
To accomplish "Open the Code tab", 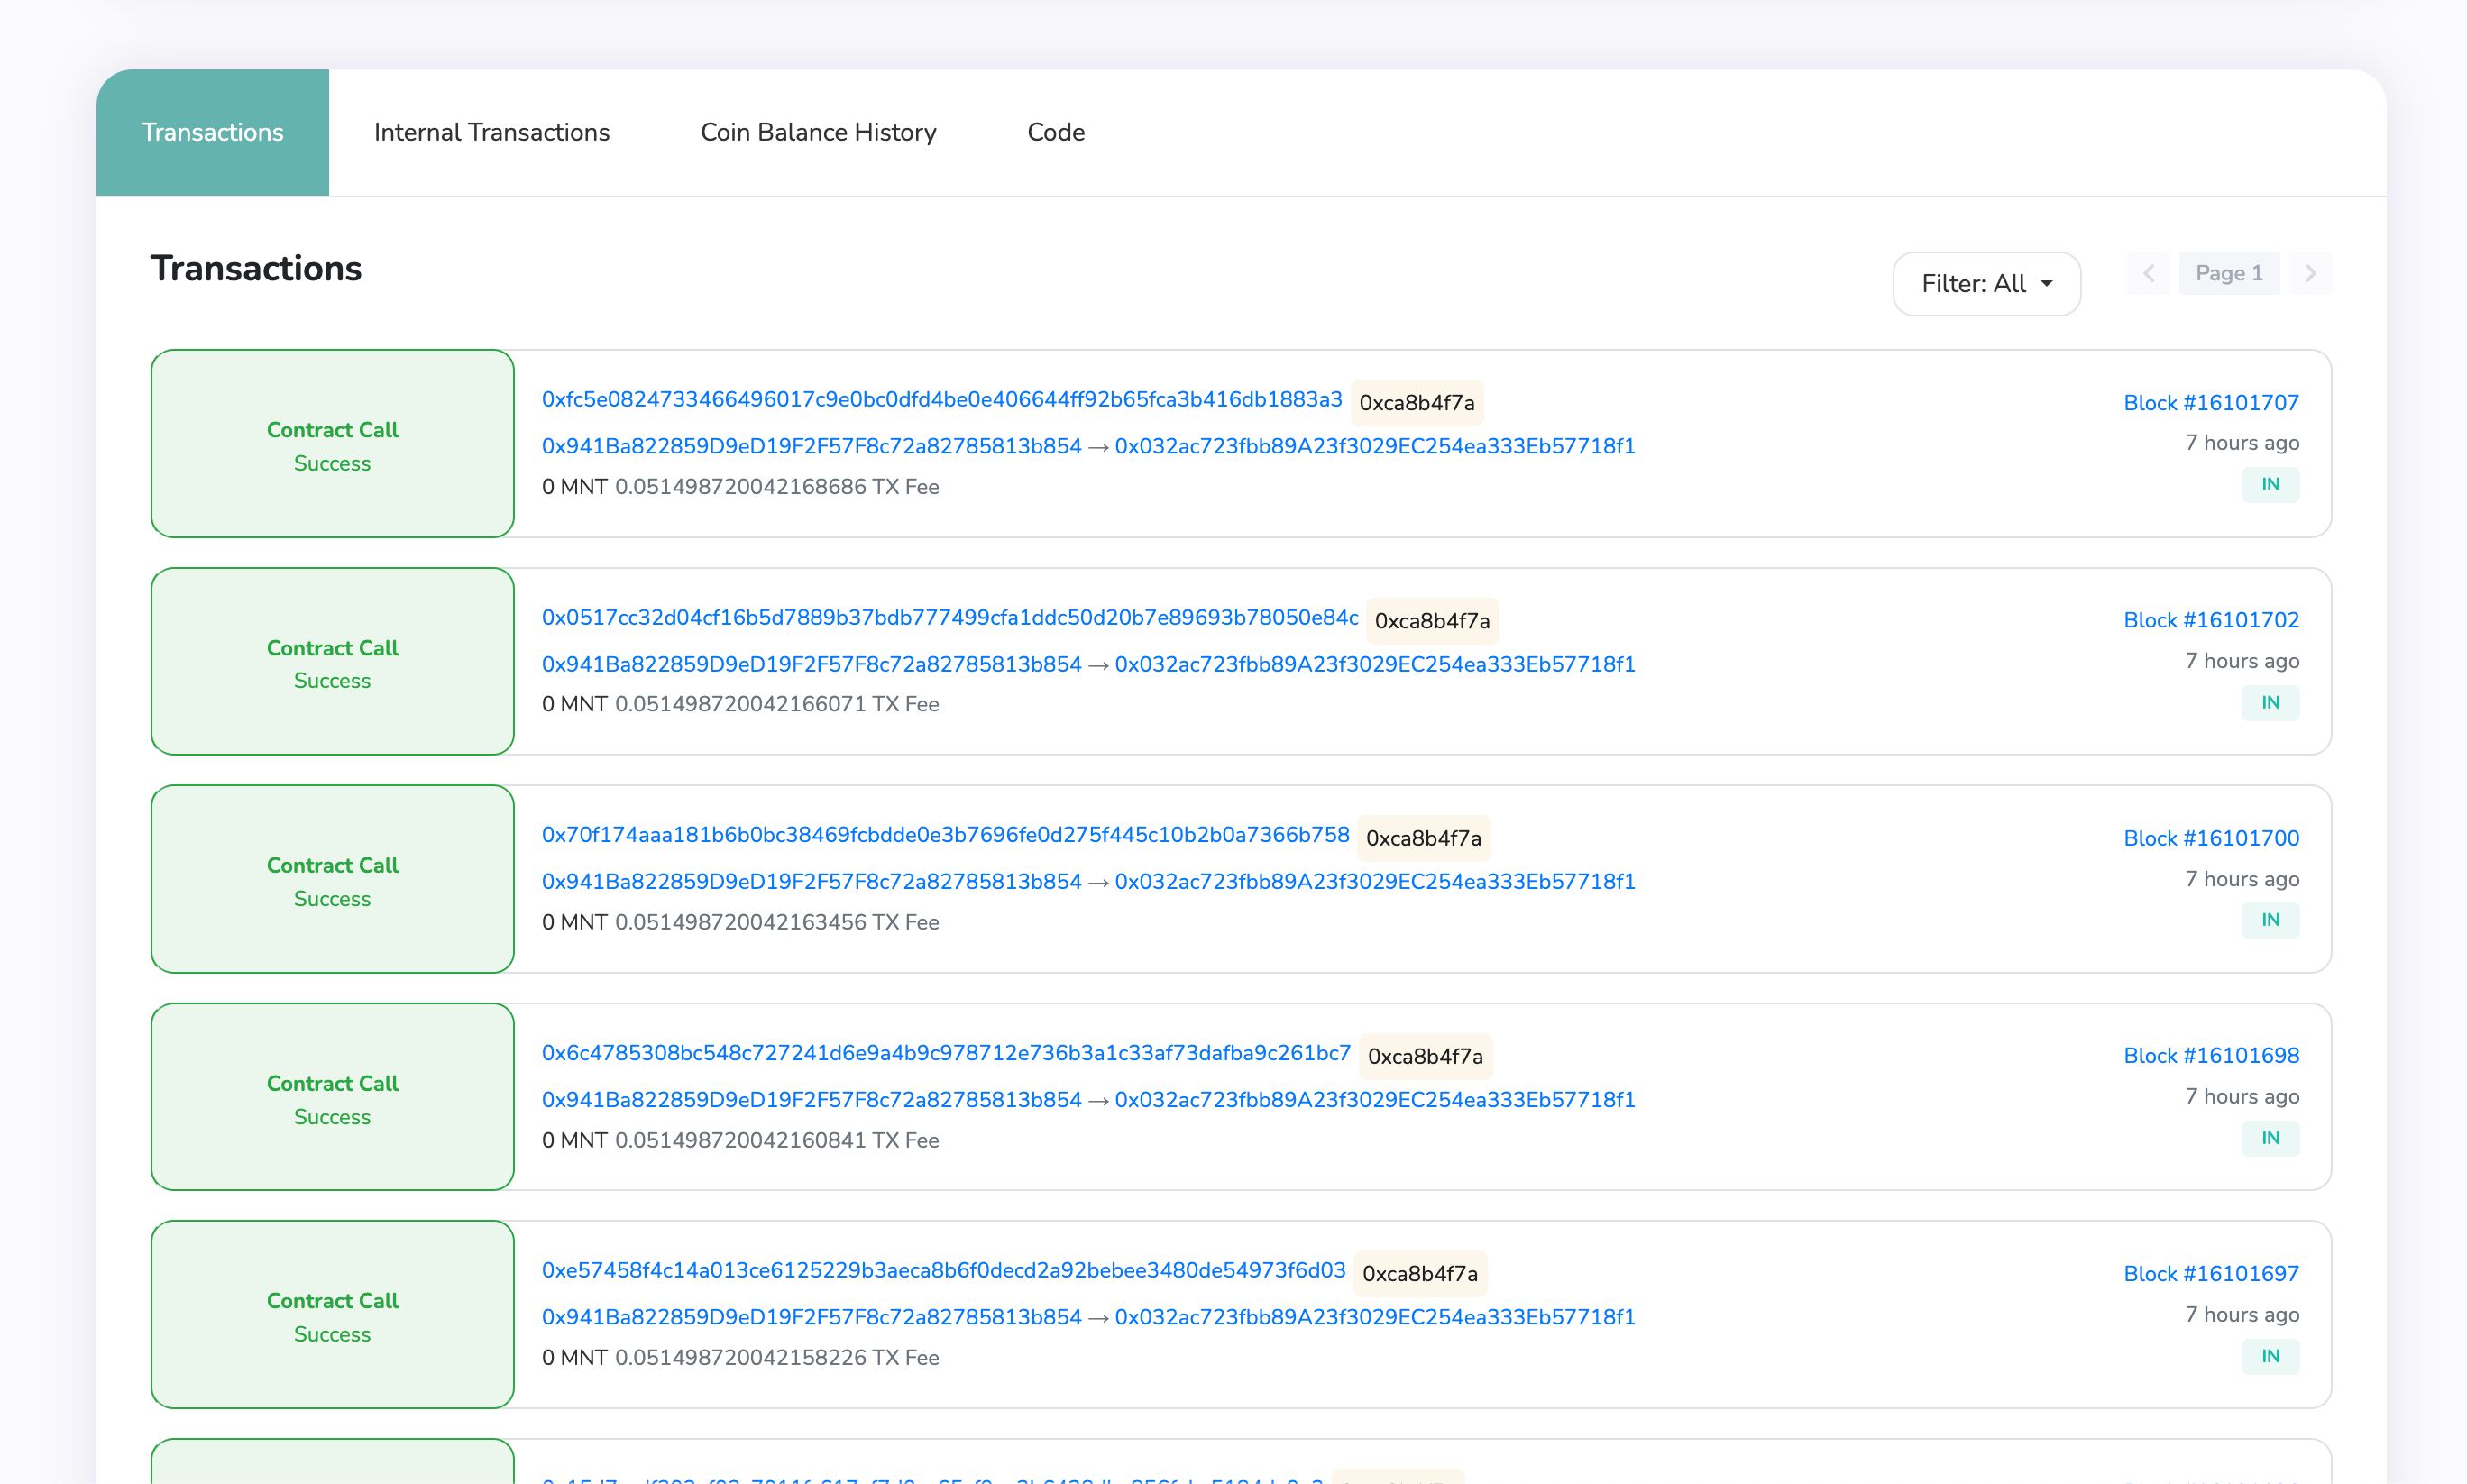I will click(x=1056, y=132).
